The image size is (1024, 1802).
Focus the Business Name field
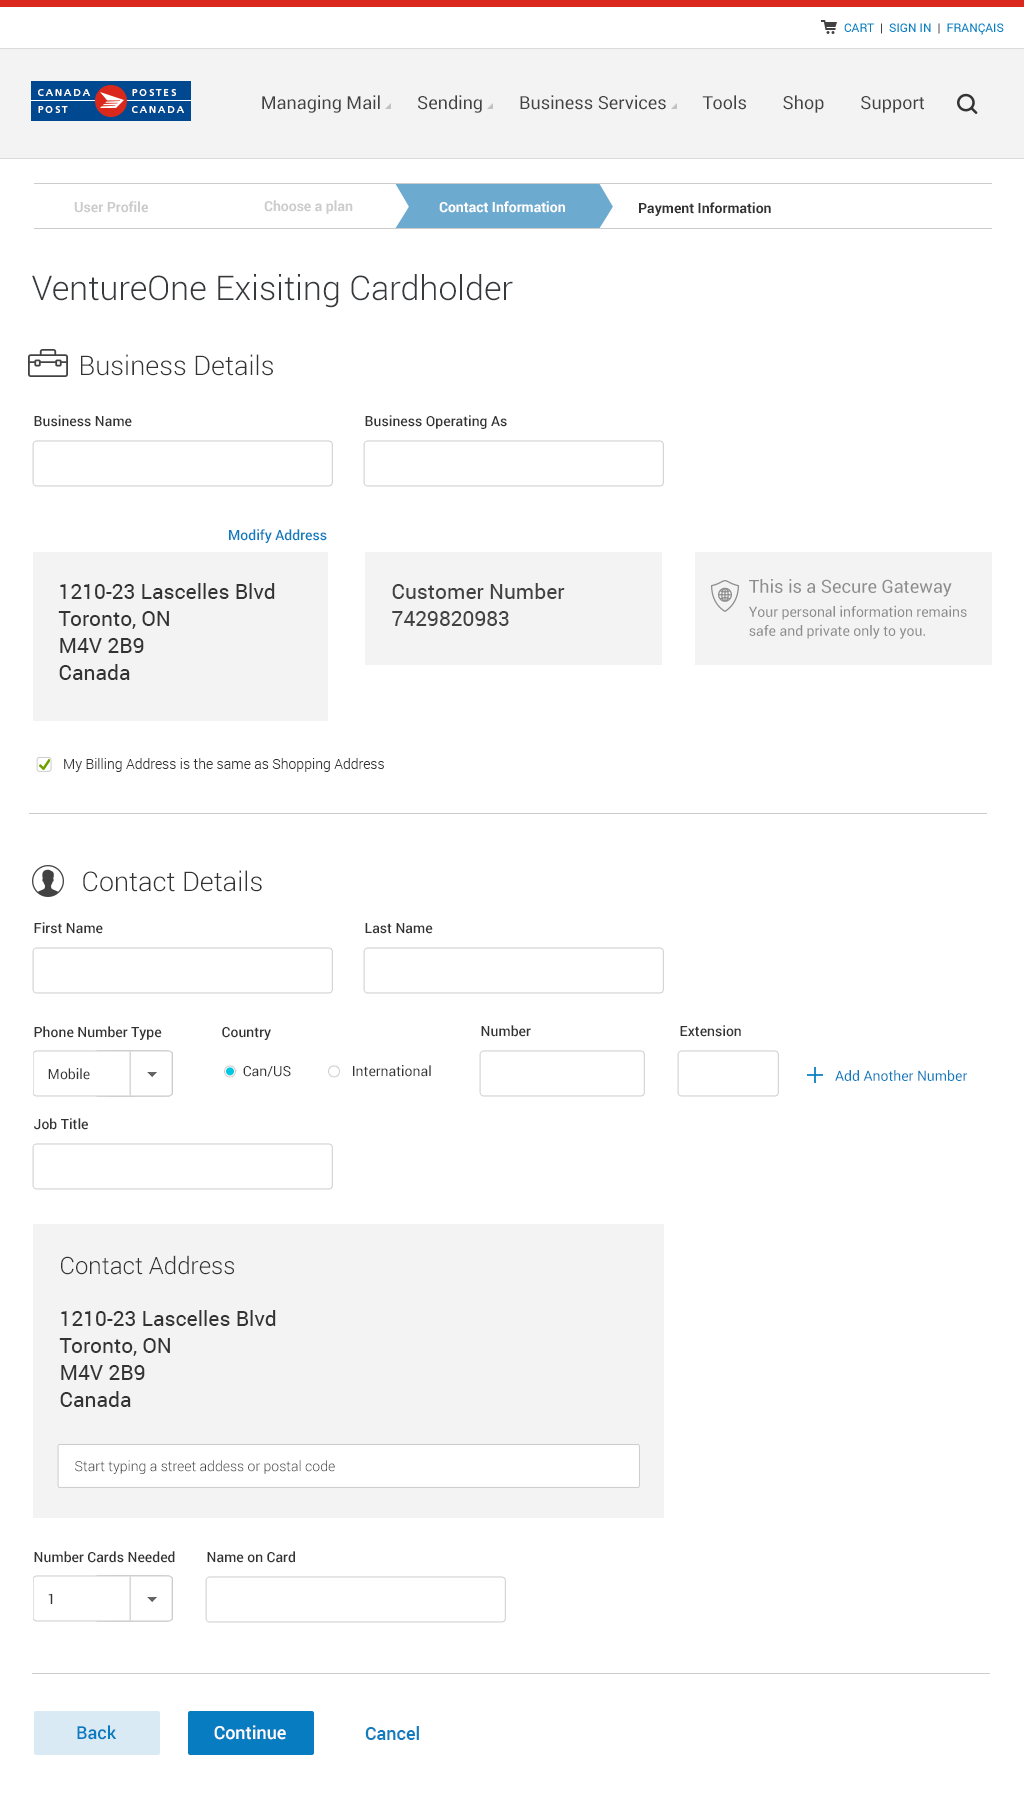(183, 463)
